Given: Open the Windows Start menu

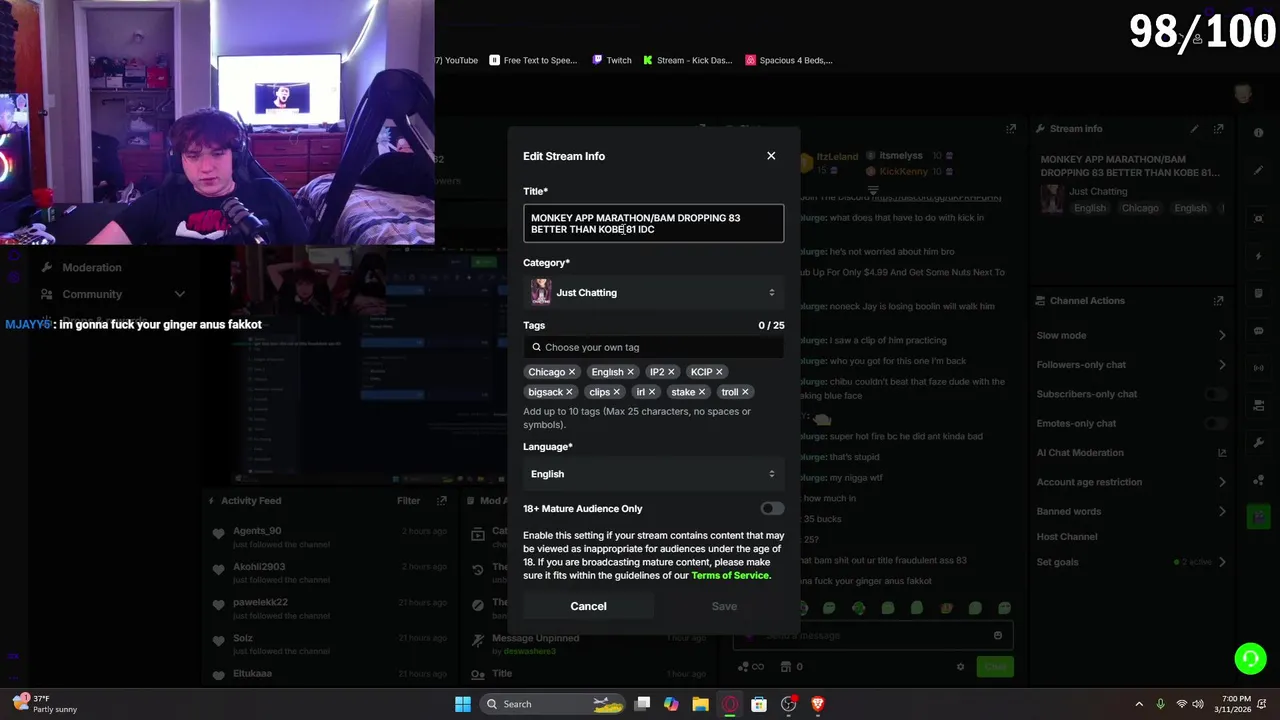Looking at the screenshot, I should [x=463, y=704].
